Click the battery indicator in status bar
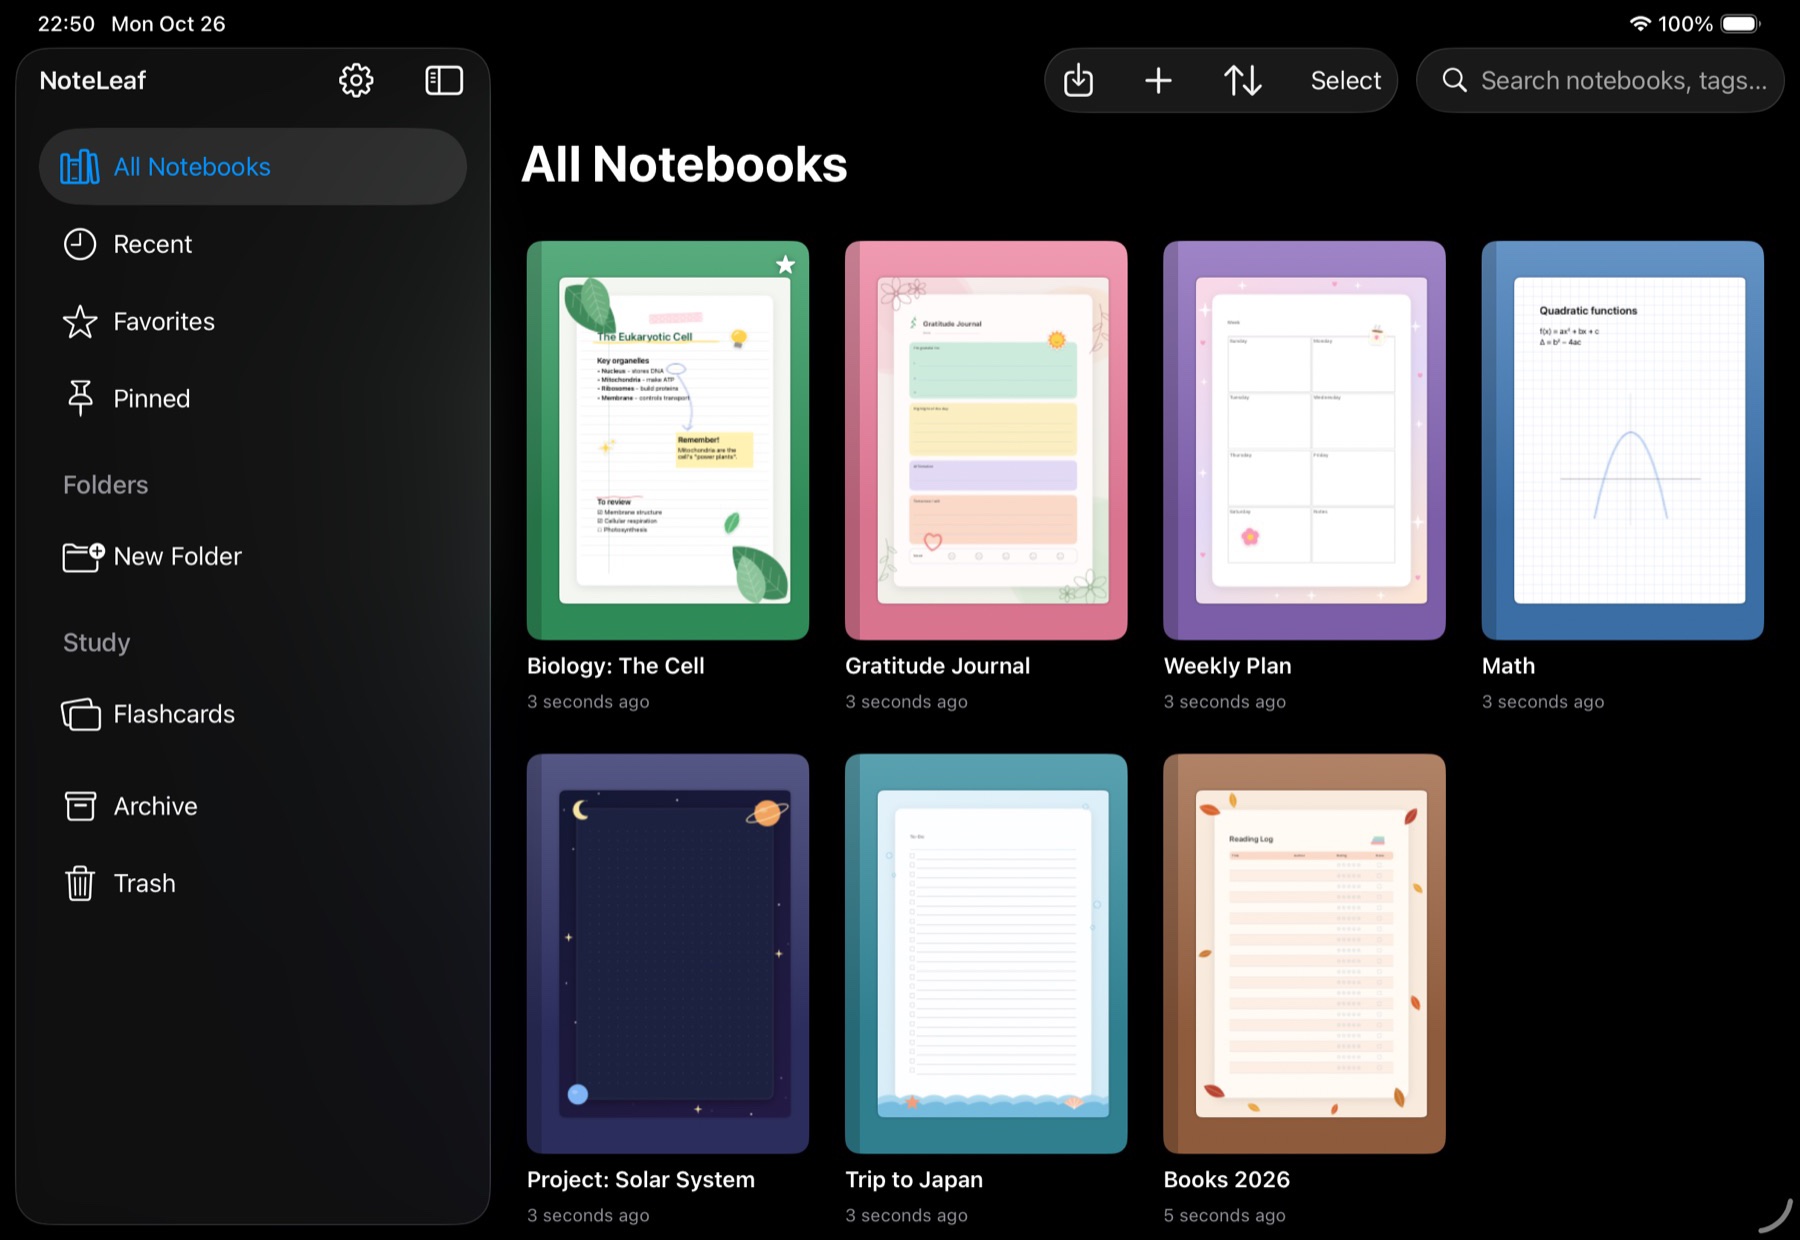 pyautogui.click(x=1741, y=24)
